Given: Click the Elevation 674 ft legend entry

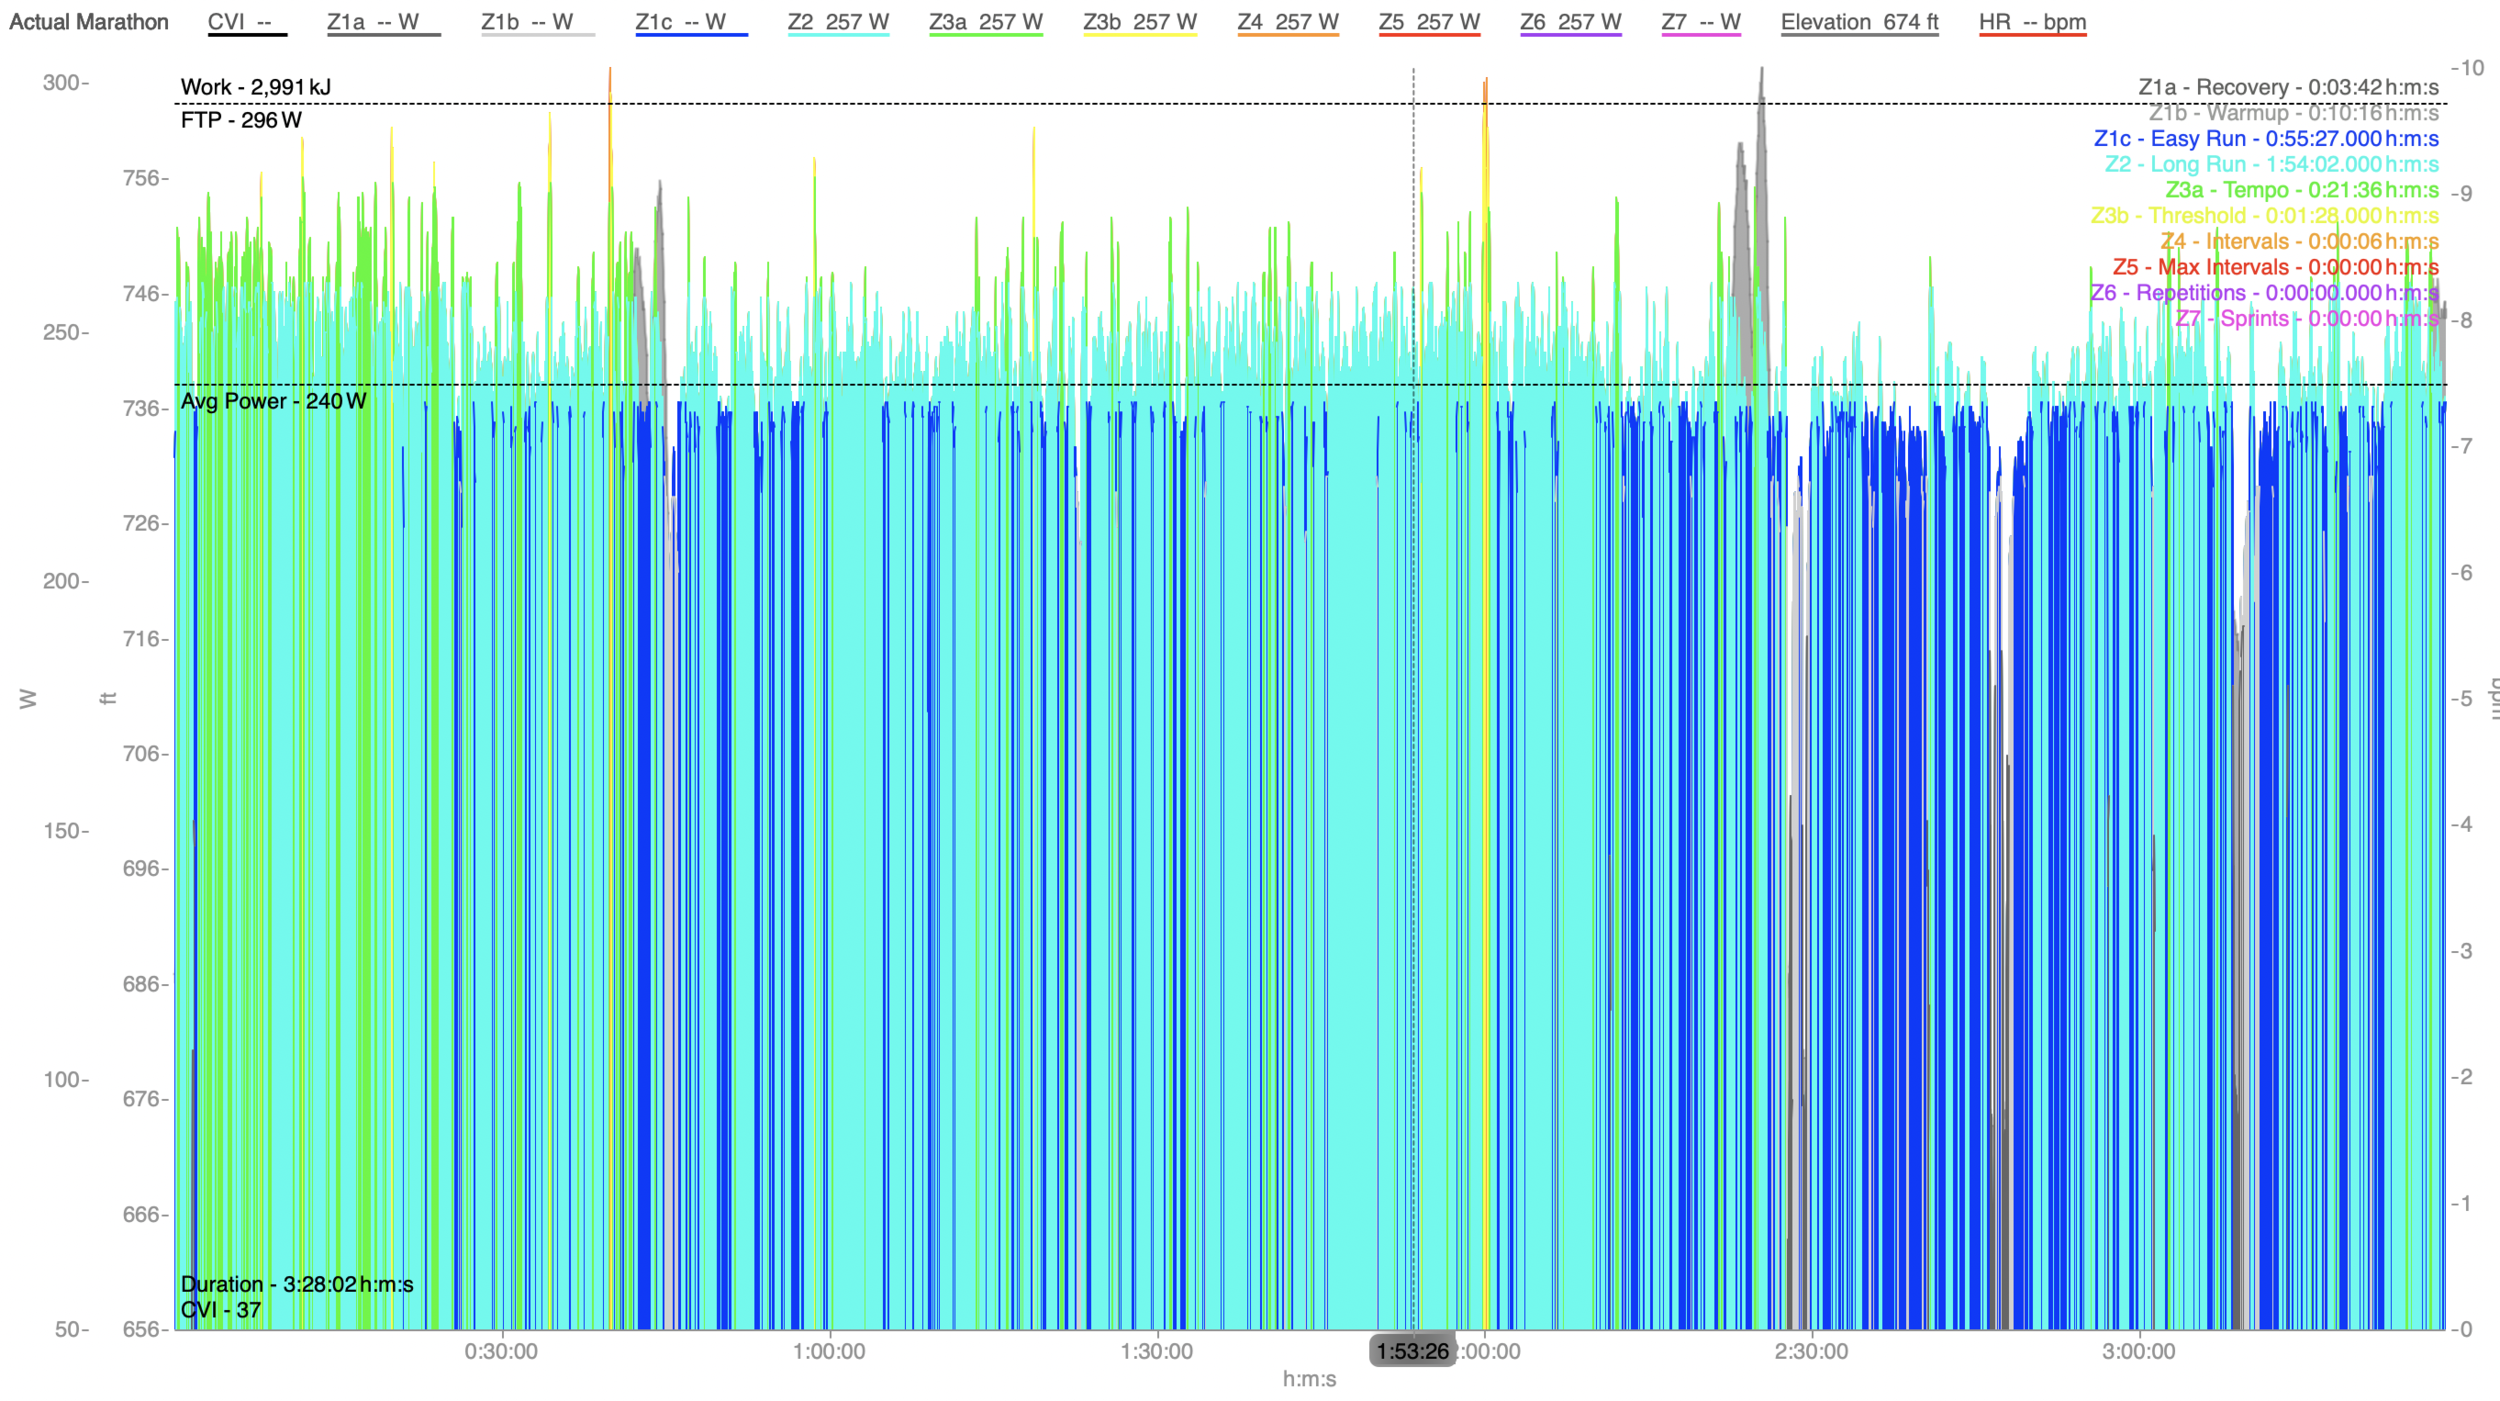Looking at the screenshot, I should click(x=1859, y=22).
